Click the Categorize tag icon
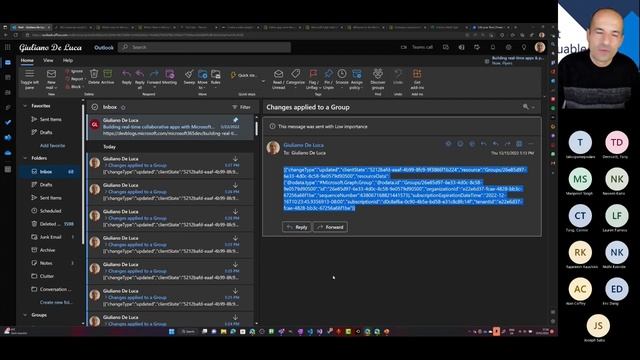Screen dimensions: 640x360 coord(296,73)
